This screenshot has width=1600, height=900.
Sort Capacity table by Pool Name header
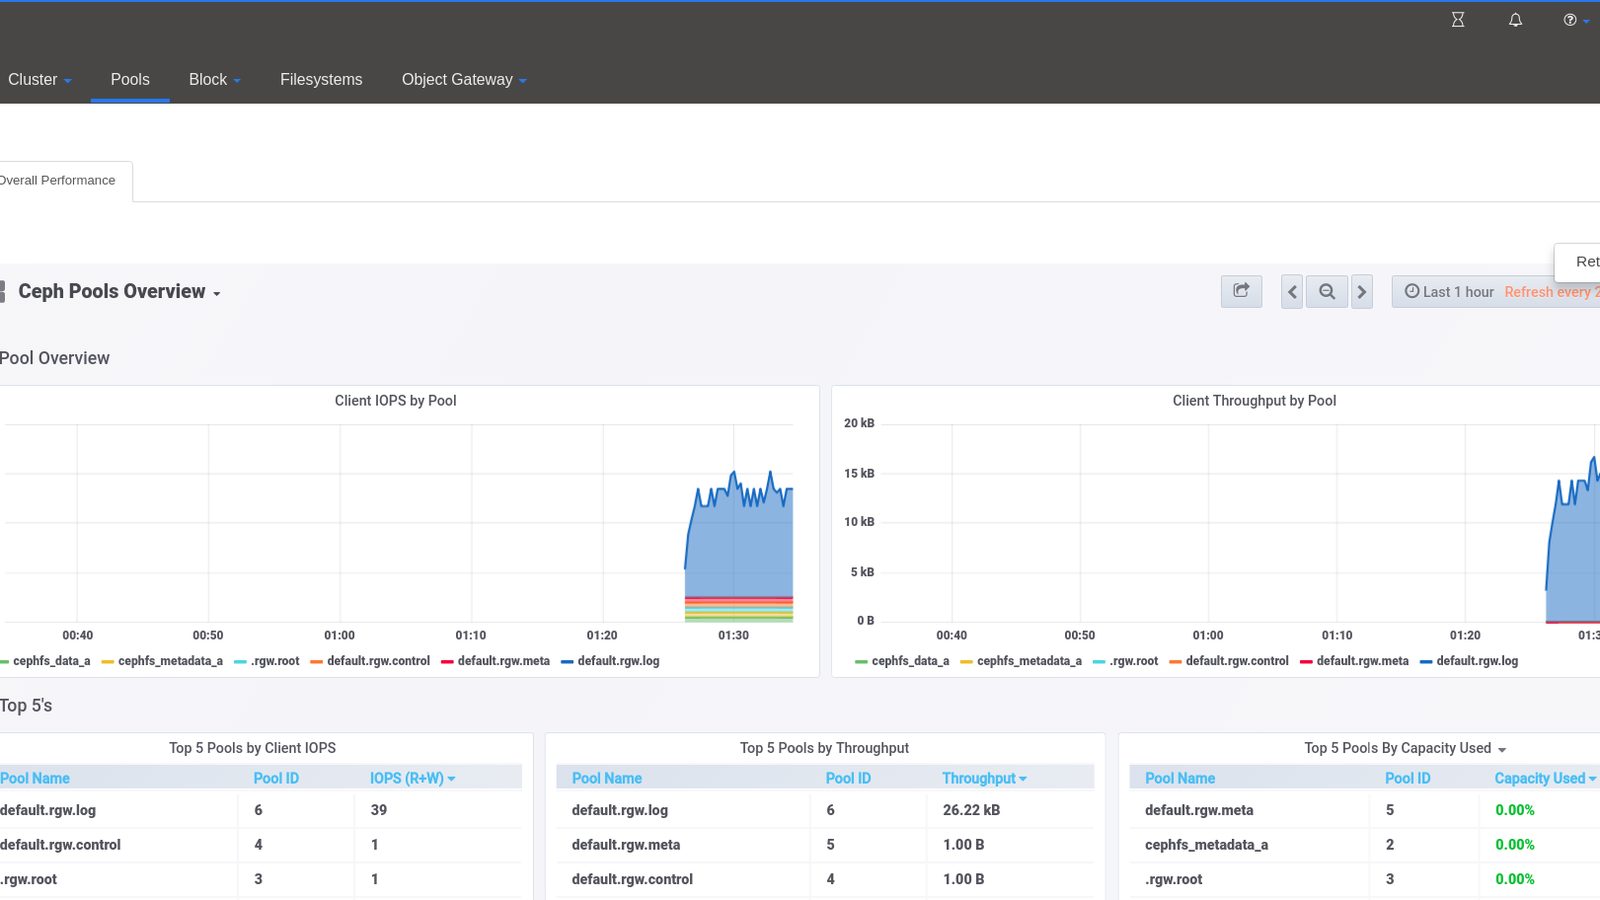pyautogui.click(x=1180, y=778)
